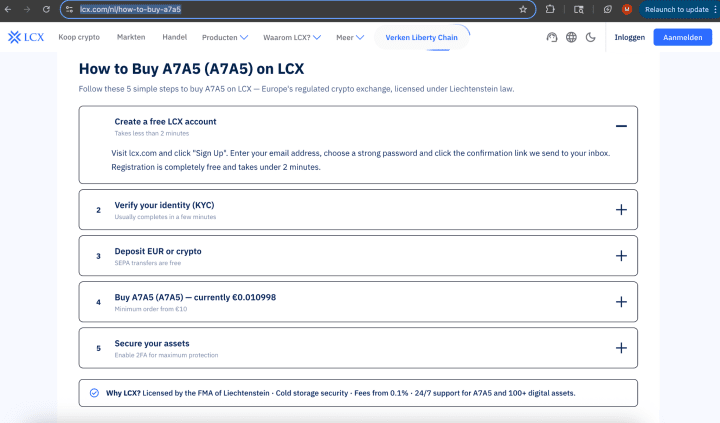The height and width of the screenshot is (423, 720).
Task: Expand the Deposit EUR or crypto step
Action: coord(621,255)
